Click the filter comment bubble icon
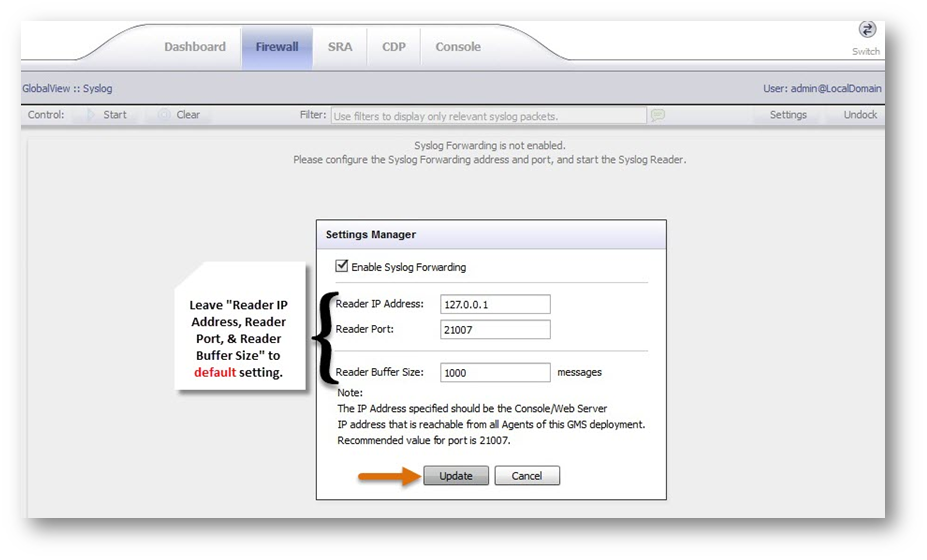Viewport: 927px width, 560px height. tap(657, 115)
